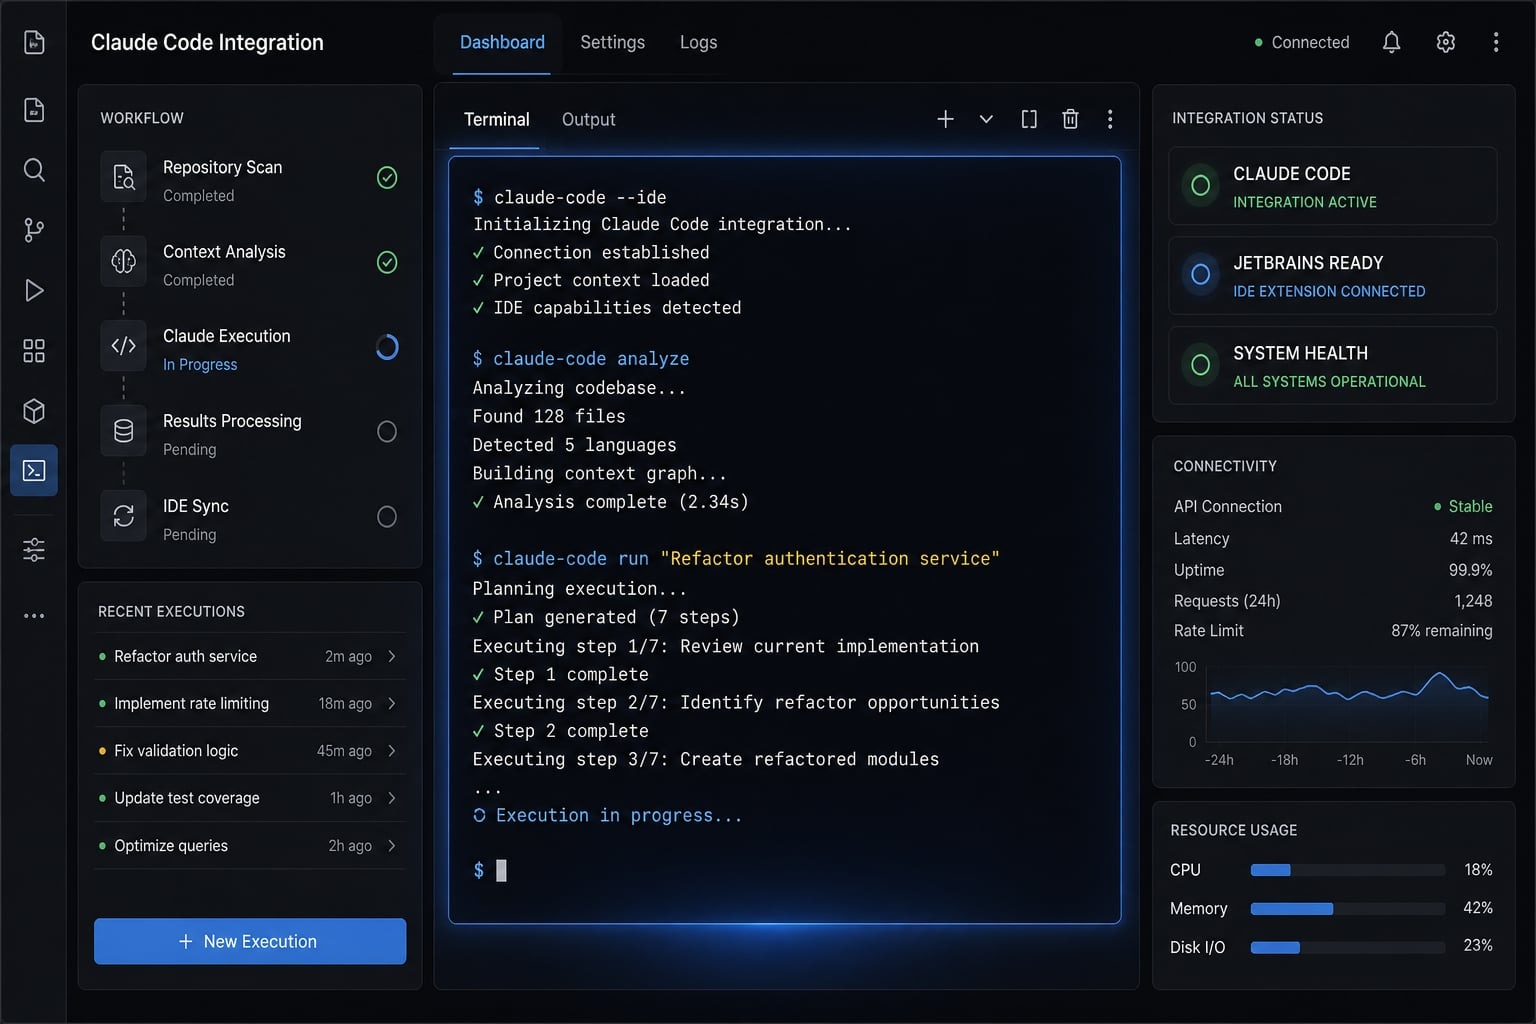Click the terminal prompt cursor
1536x1024 pixels.
coord(501,870)
